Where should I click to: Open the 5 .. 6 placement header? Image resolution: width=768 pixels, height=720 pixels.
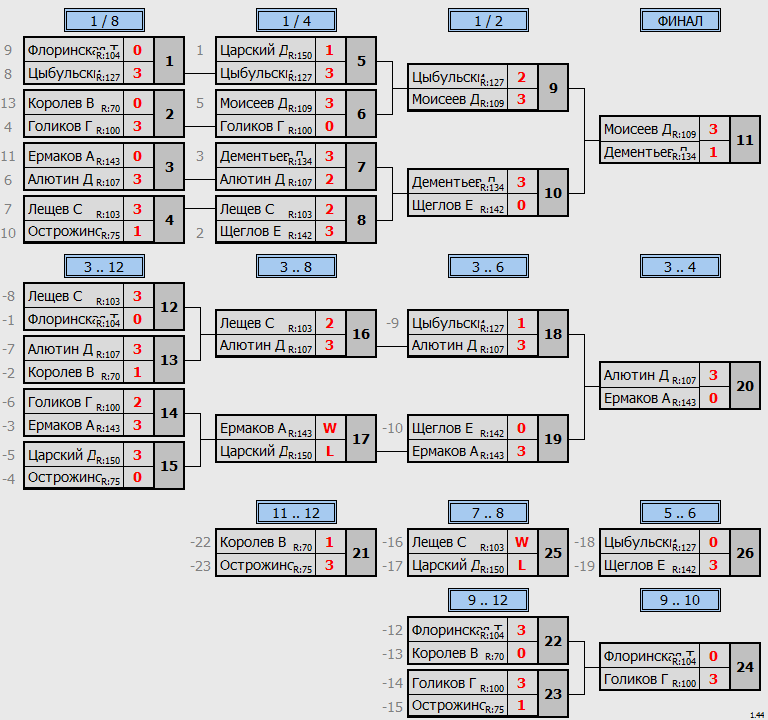pyautogui.click(x=680, y=512)
